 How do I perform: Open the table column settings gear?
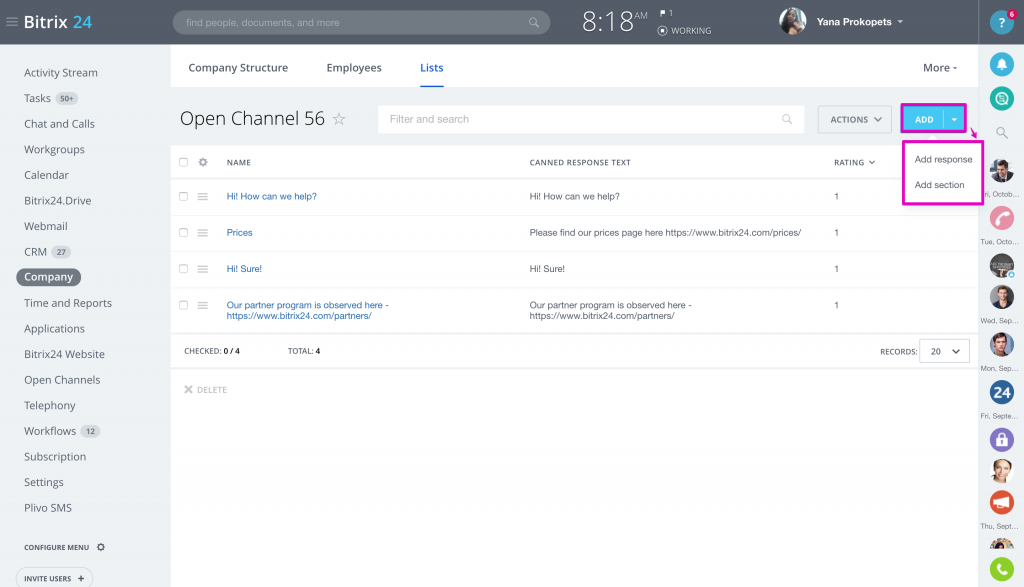point(203,162)
